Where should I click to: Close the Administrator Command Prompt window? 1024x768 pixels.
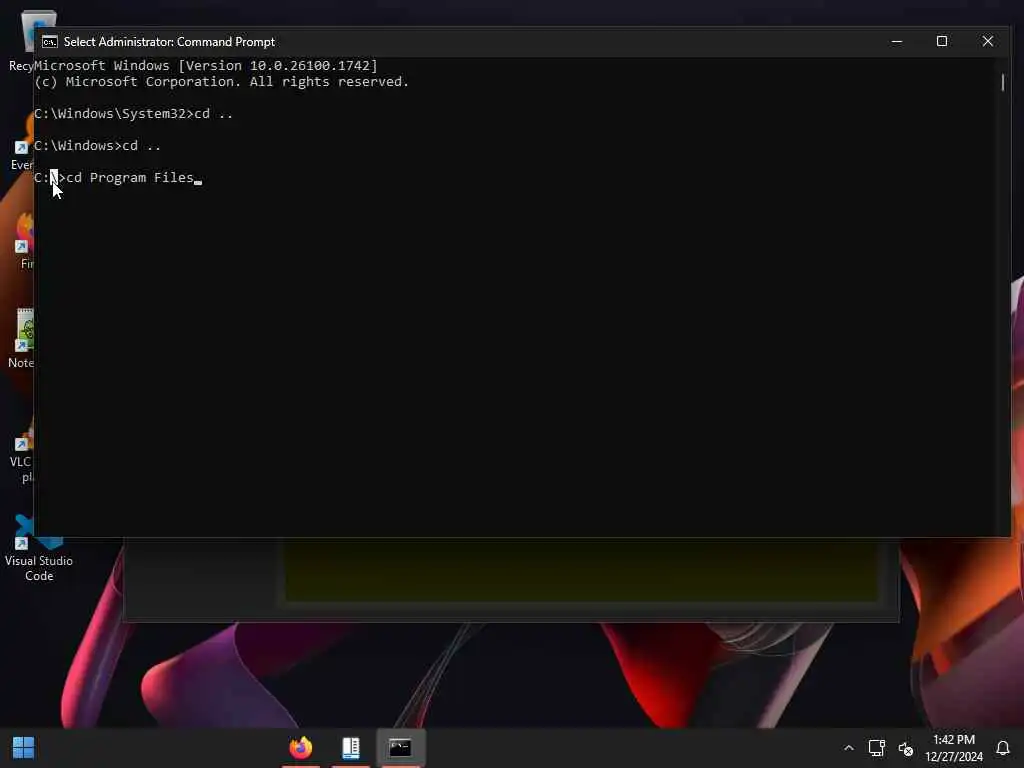coord(987,41)
